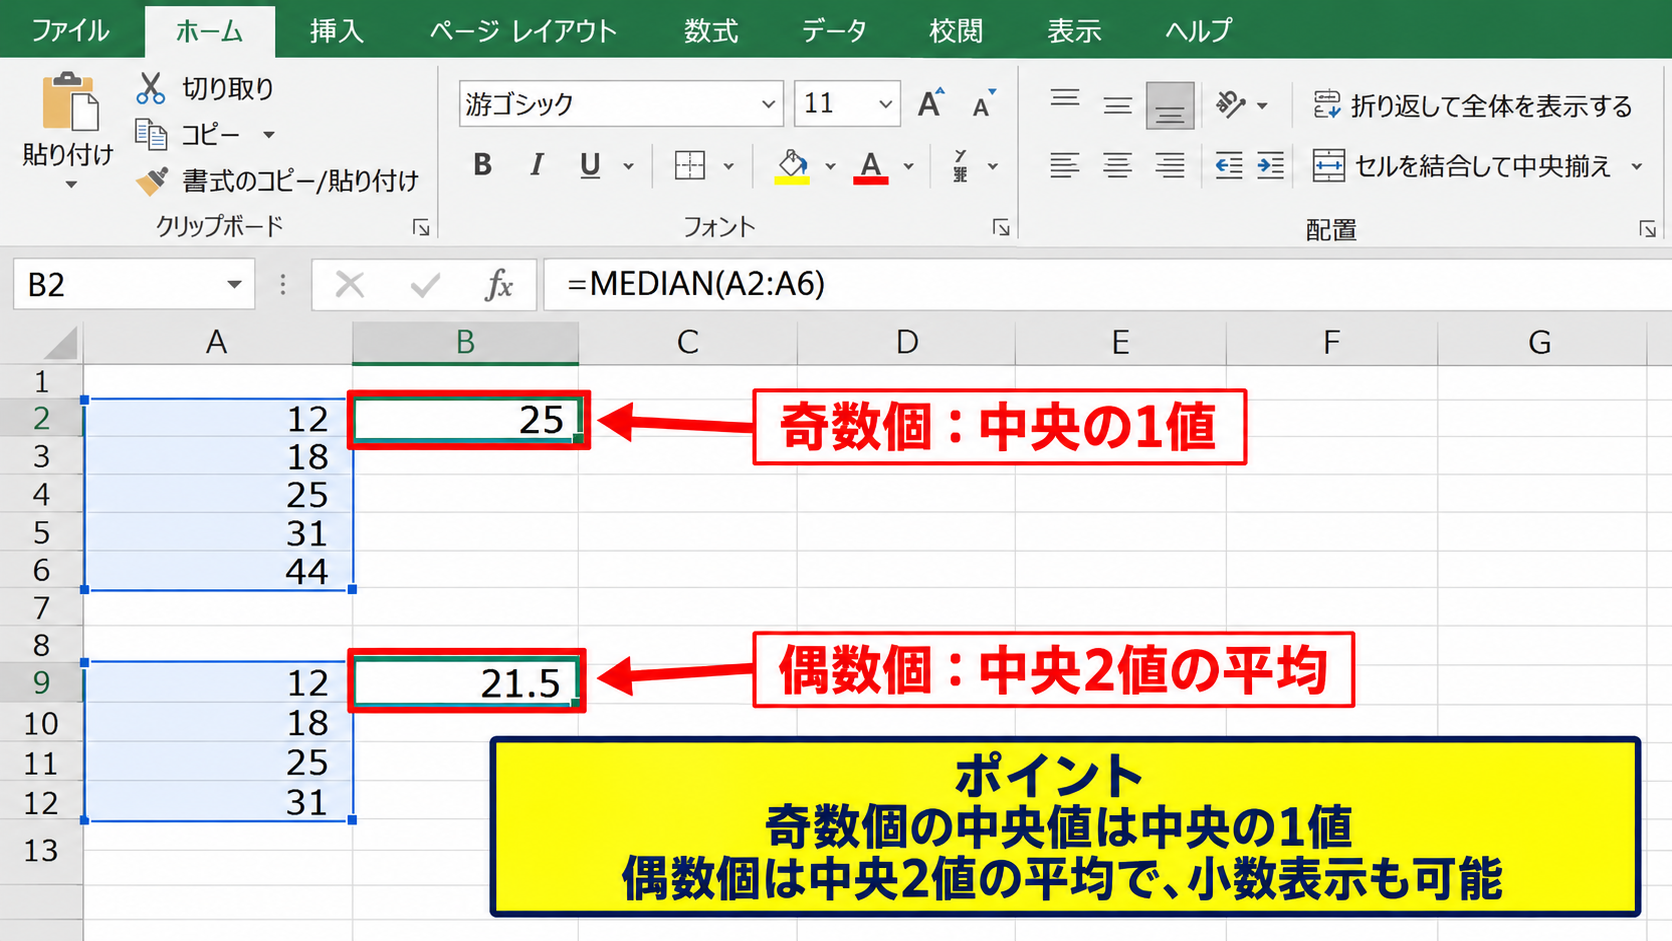Open the Font group dialog launcher

tap(1001, 228)
